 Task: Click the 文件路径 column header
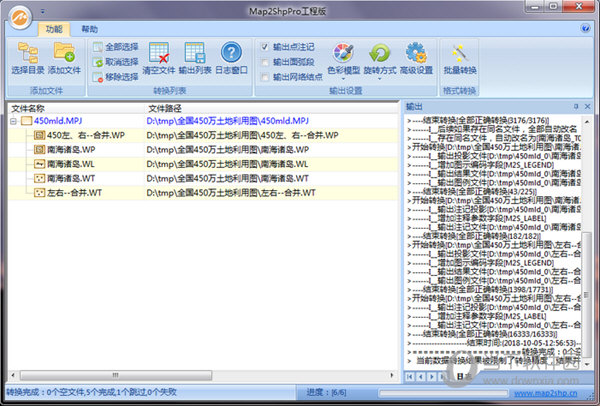click(x=272, y=108)
